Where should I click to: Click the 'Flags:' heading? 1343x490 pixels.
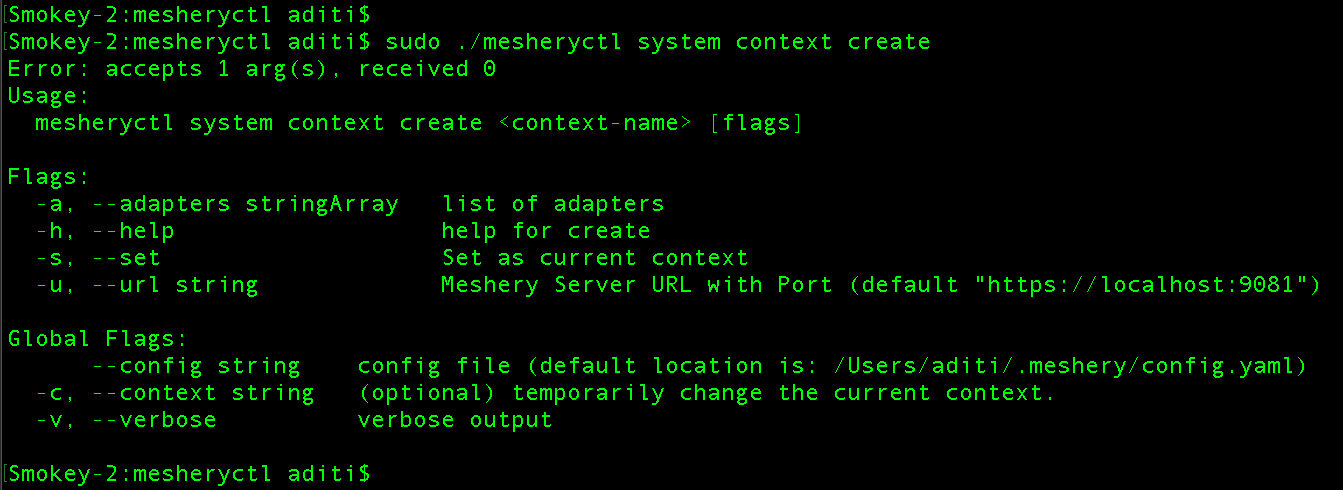(x=49, y=177)
